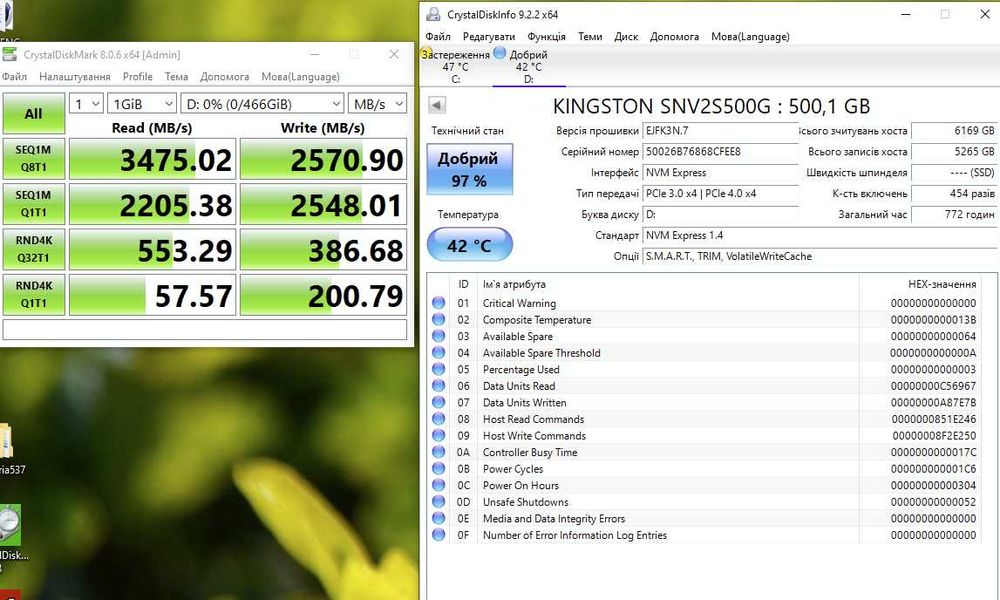The height and width of the screenshot is (600, 1000).
Task: Click the 42 °C temperature button
Action: click(469, 245)
